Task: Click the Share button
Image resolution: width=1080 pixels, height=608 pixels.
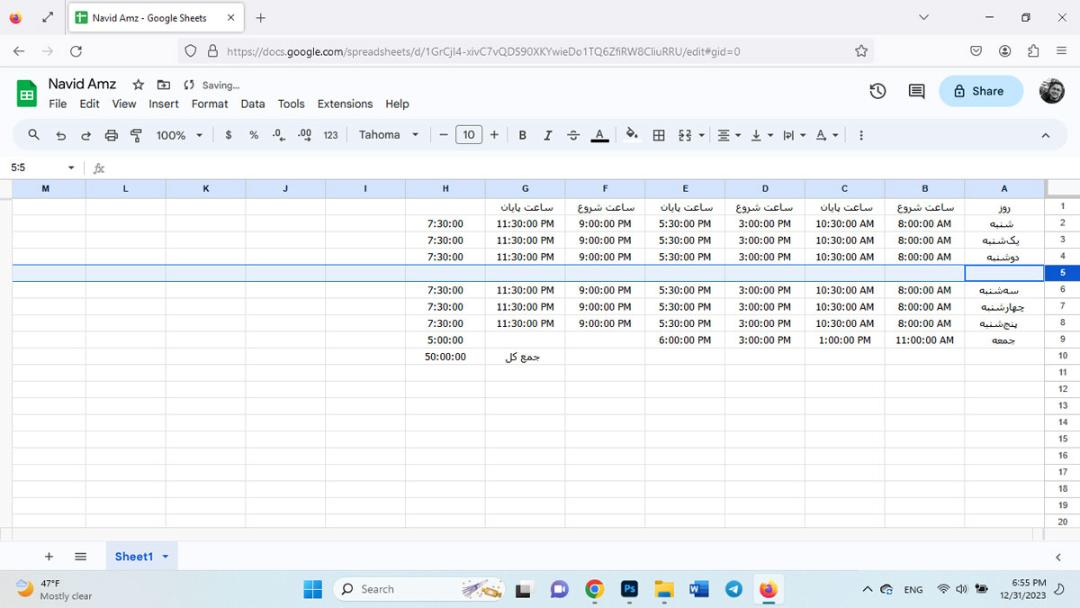Action: pyautogui.click(x=980, y=91)
